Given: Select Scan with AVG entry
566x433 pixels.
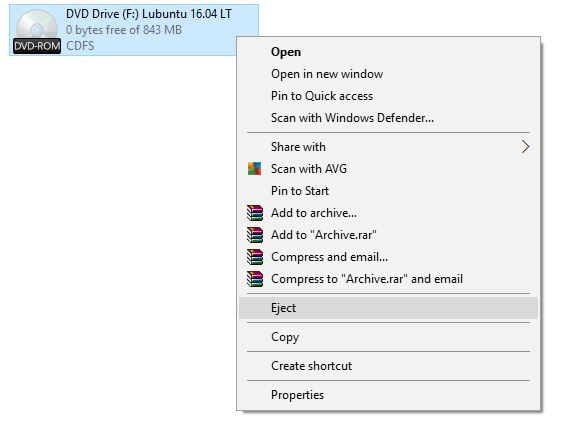Looking at the screenshot, I should [388, 169].
